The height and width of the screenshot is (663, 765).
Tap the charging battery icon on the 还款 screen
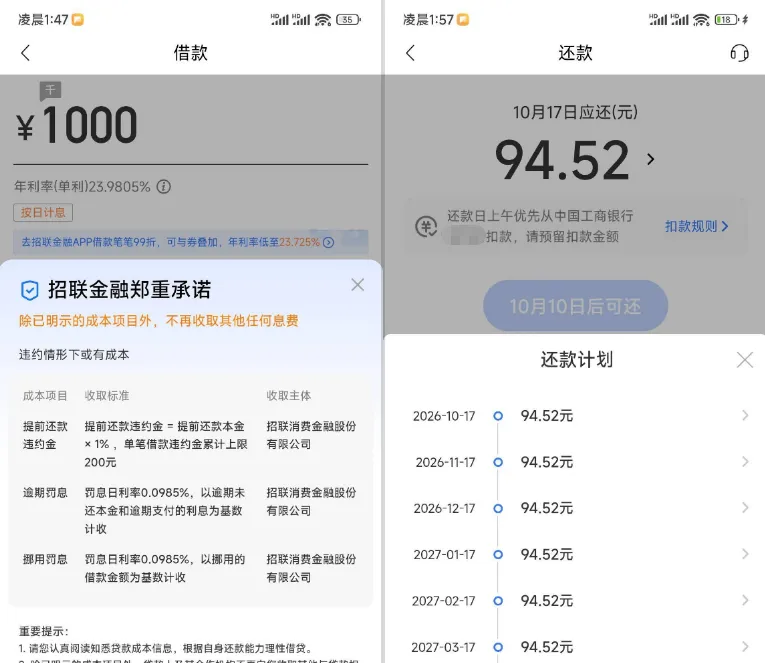pyautogui.click(x=731, y=20)
